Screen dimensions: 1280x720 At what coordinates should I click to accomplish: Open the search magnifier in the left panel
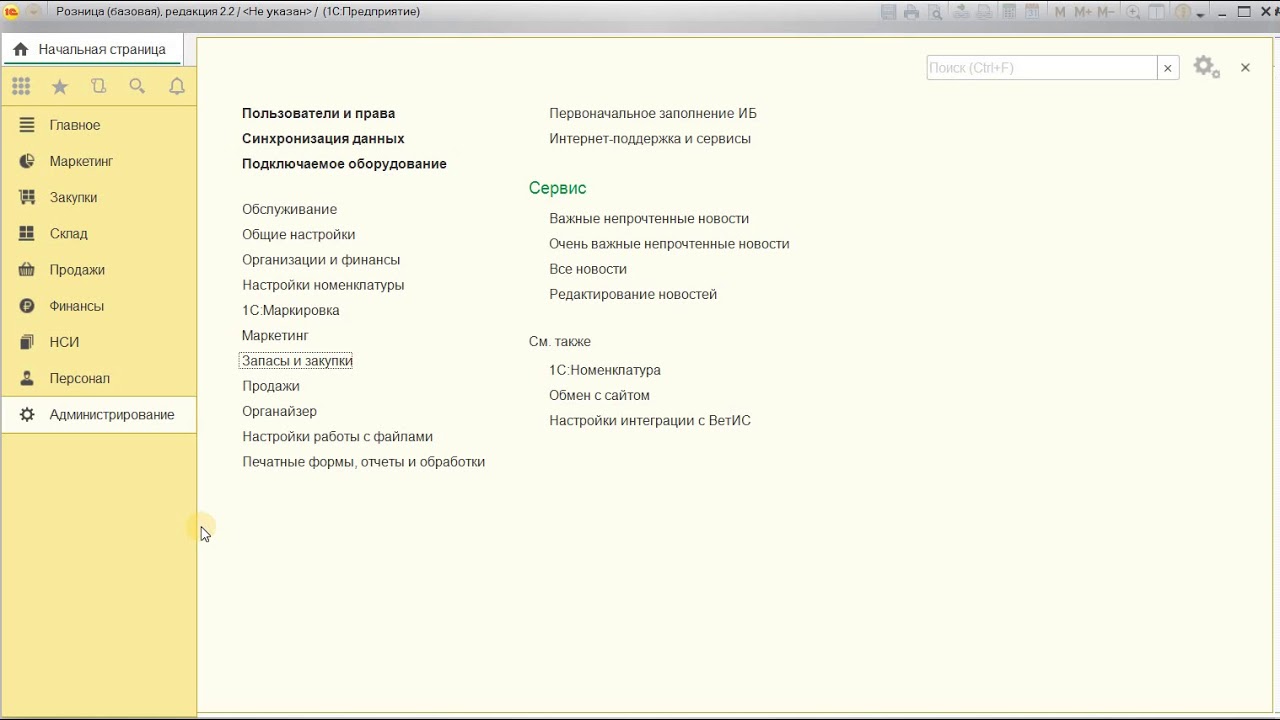pyautogui.click(x=138, y=87)
